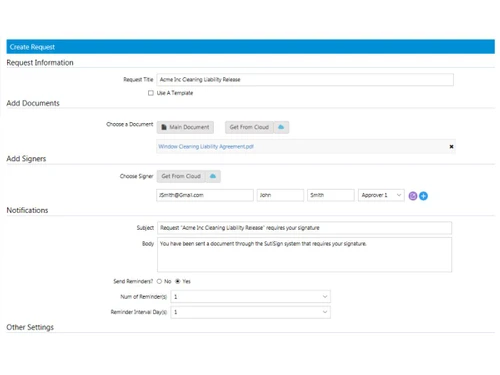Open the Window Cleaning Liability Agreement.pdf link
This screenshot has width=500, height=375.
pos(206,147)
